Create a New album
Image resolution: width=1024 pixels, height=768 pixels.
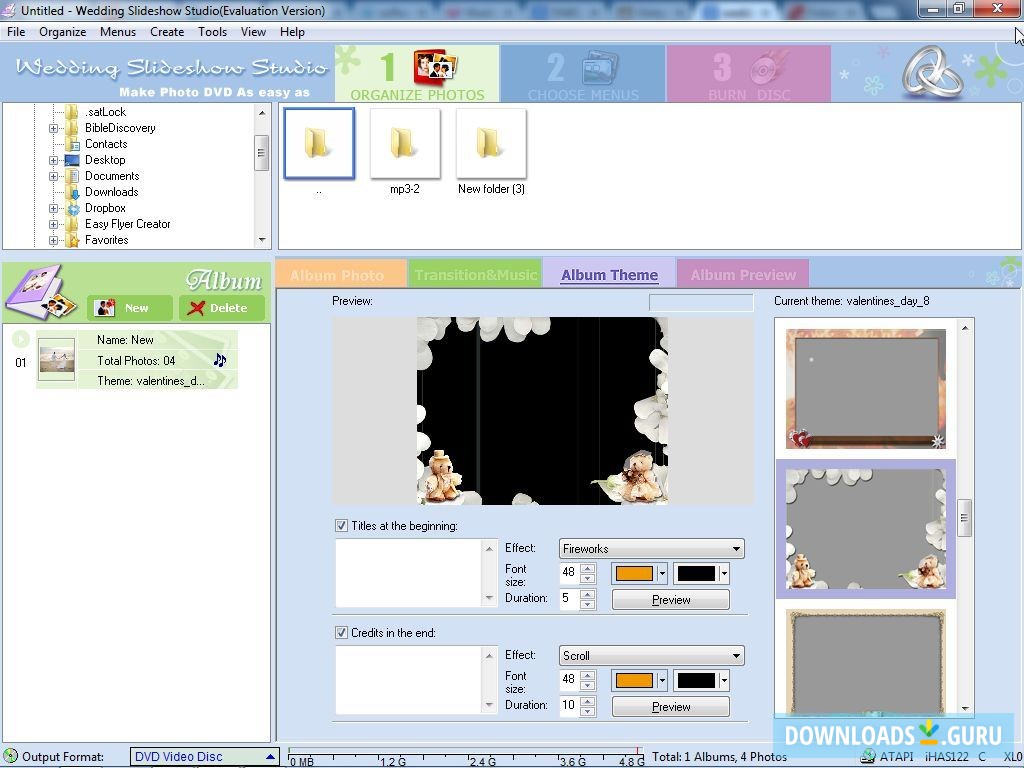click(129, 308)
